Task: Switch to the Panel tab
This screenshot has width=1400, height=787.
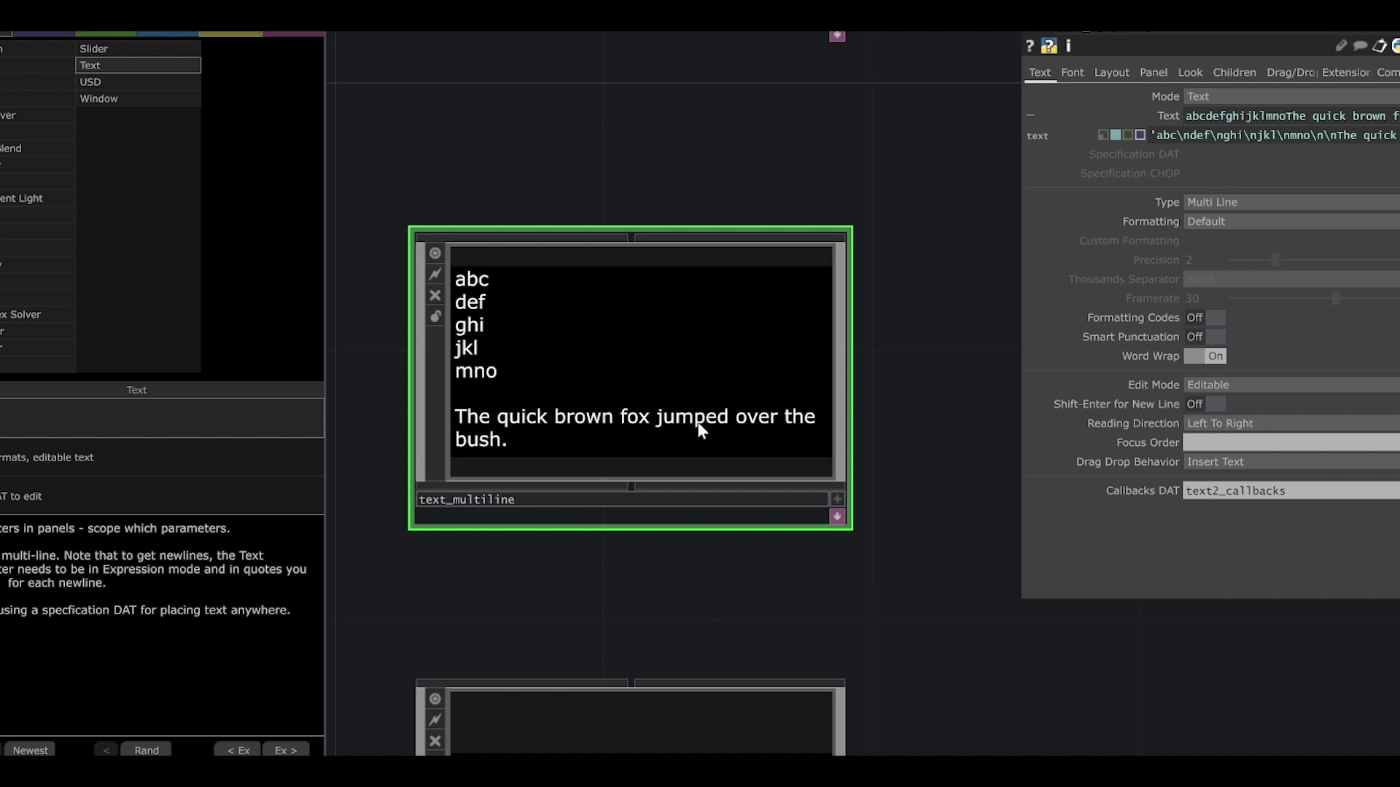Action: point(1153,73)
